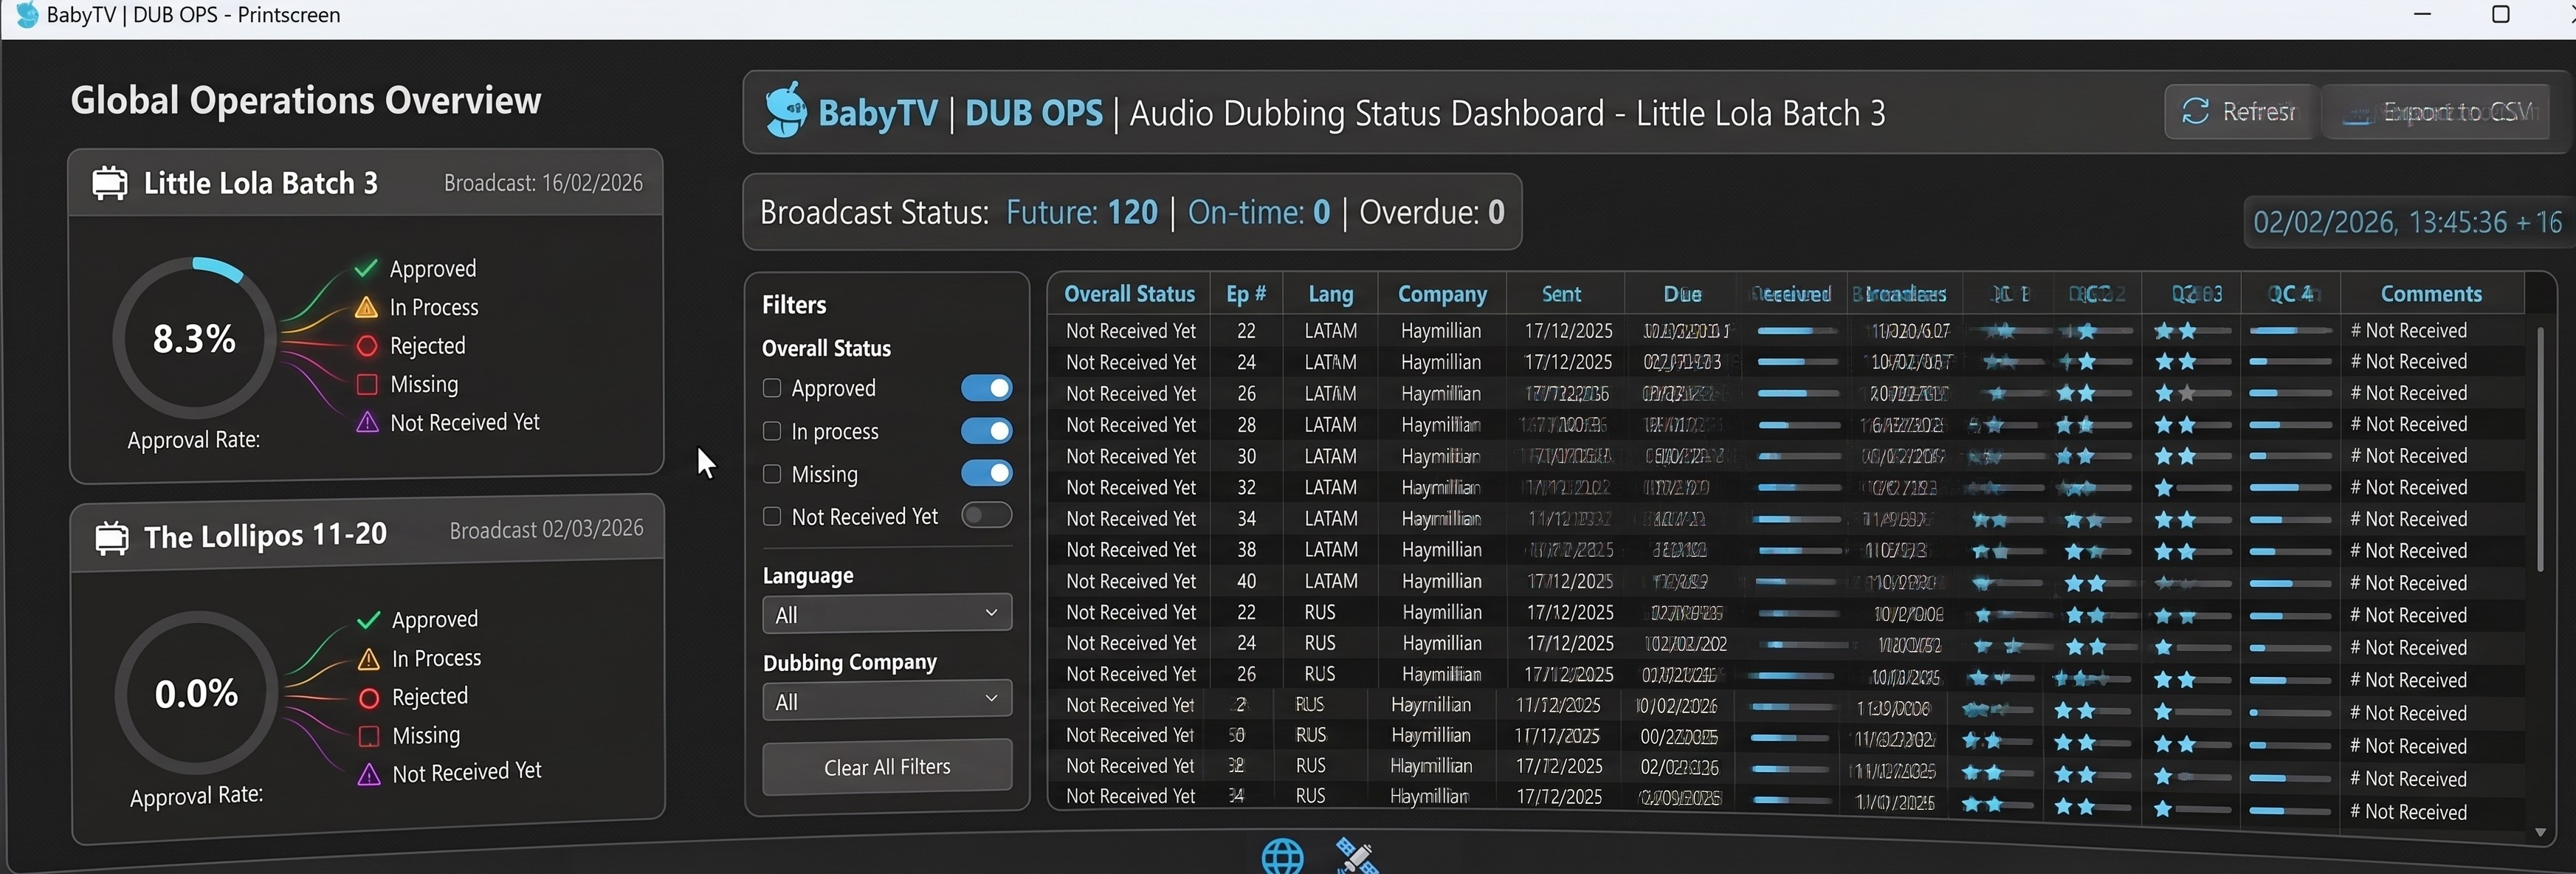Viewport: 2576px width, 874px height.
Task: Turn off the Missing toggle switch
Action: 987,473
